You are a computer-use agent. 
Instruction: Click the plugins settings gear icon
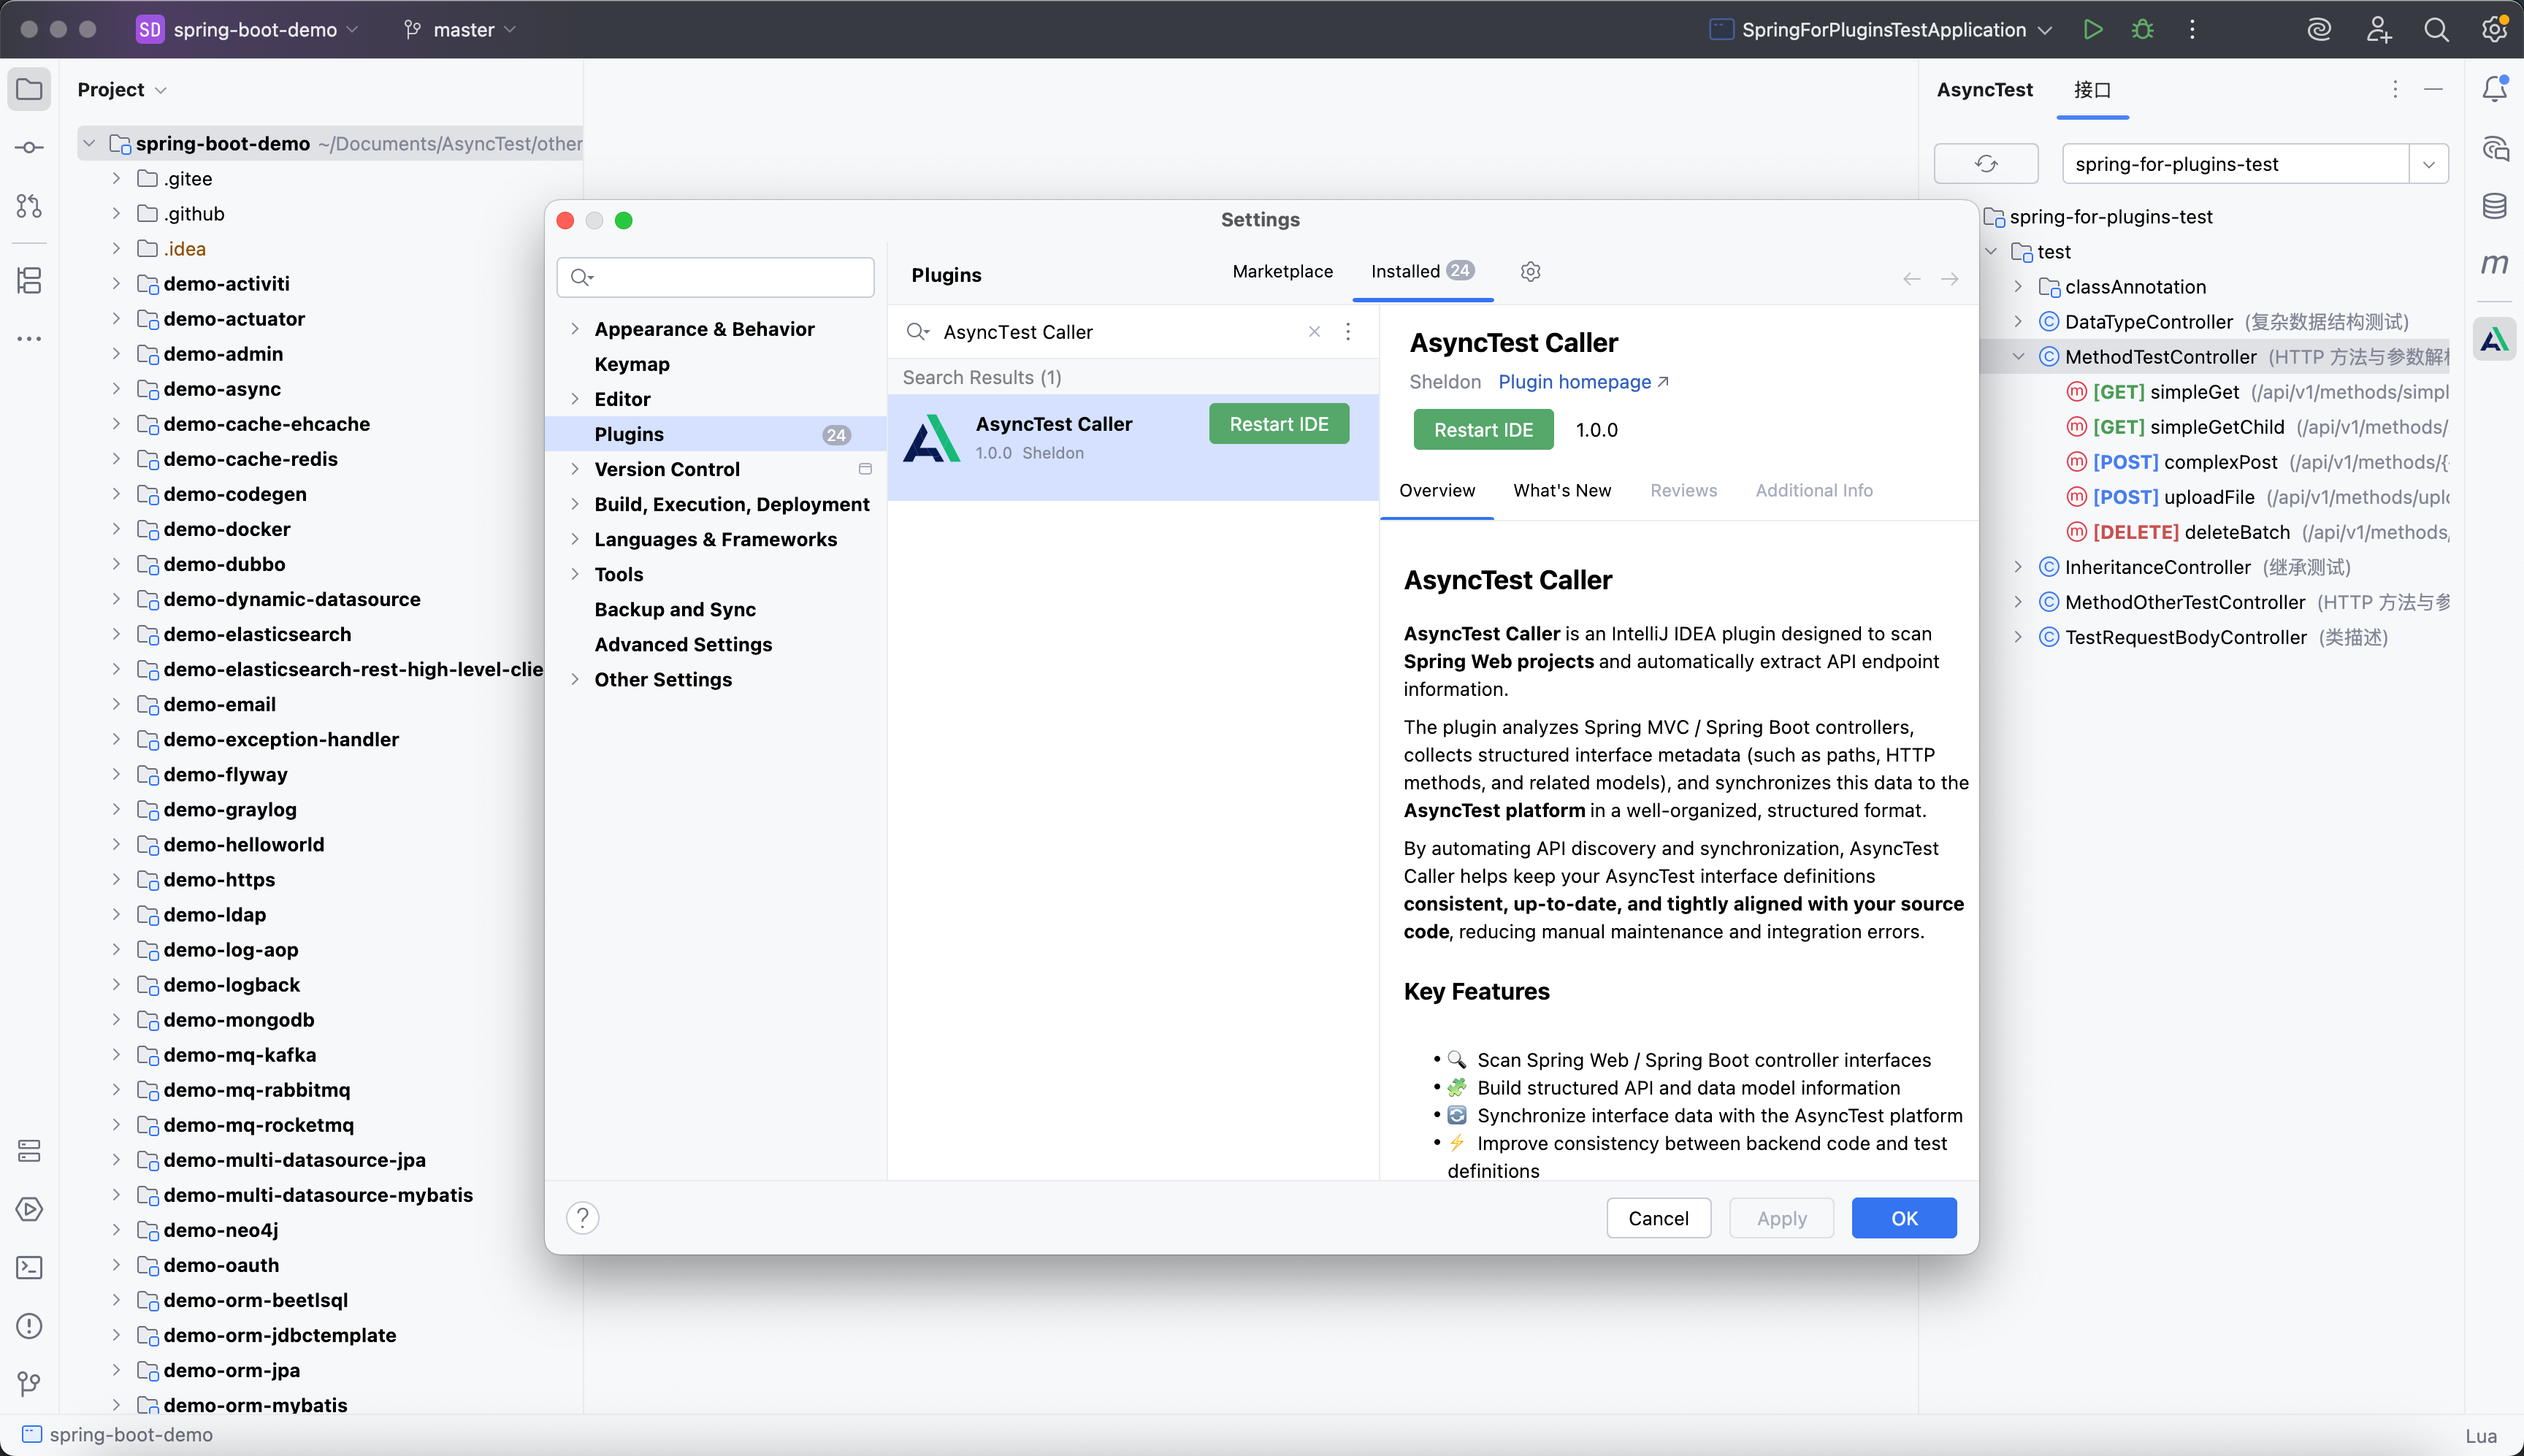click(x=1530, y=271)
